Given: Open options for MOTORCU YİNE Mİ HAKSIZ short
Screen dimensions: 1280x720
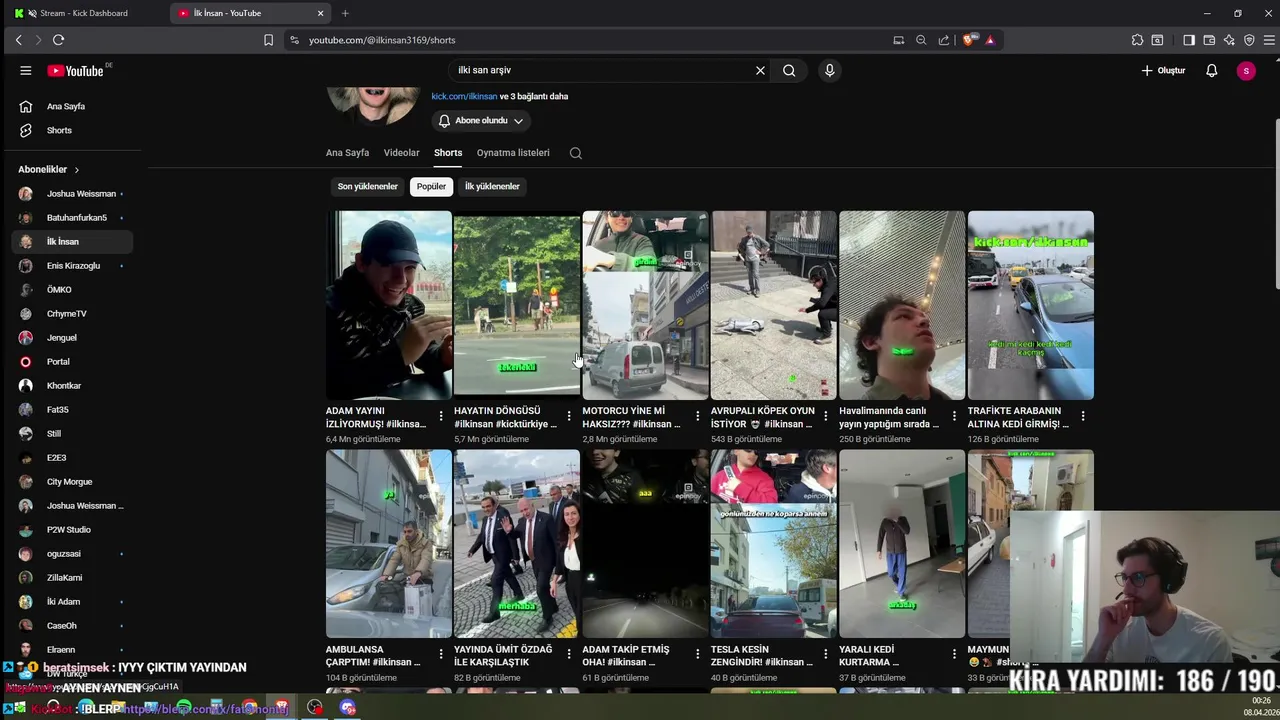Looking at the screenshot, I should 697,416.
